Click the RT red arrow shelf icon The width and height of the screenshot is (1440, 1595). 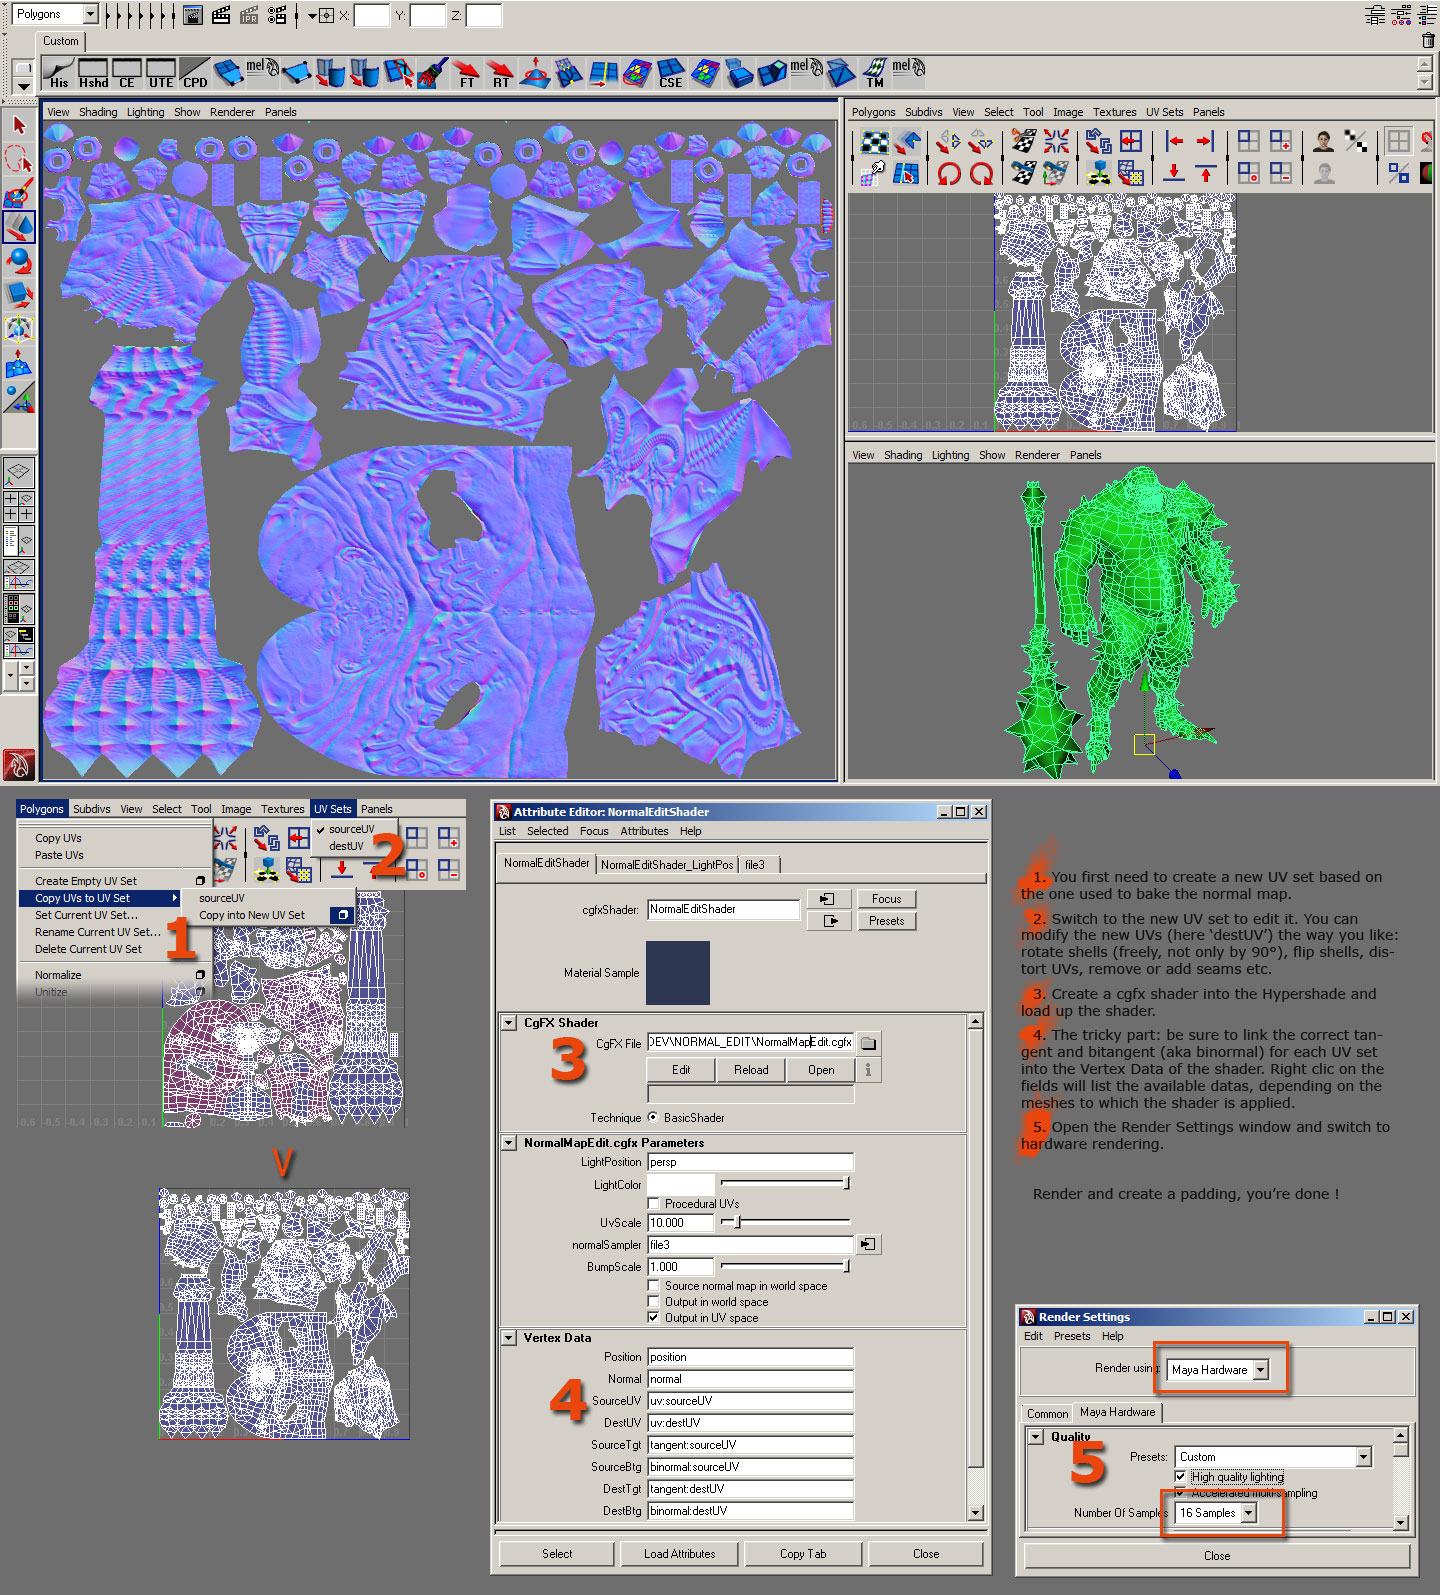pos(501,73)
